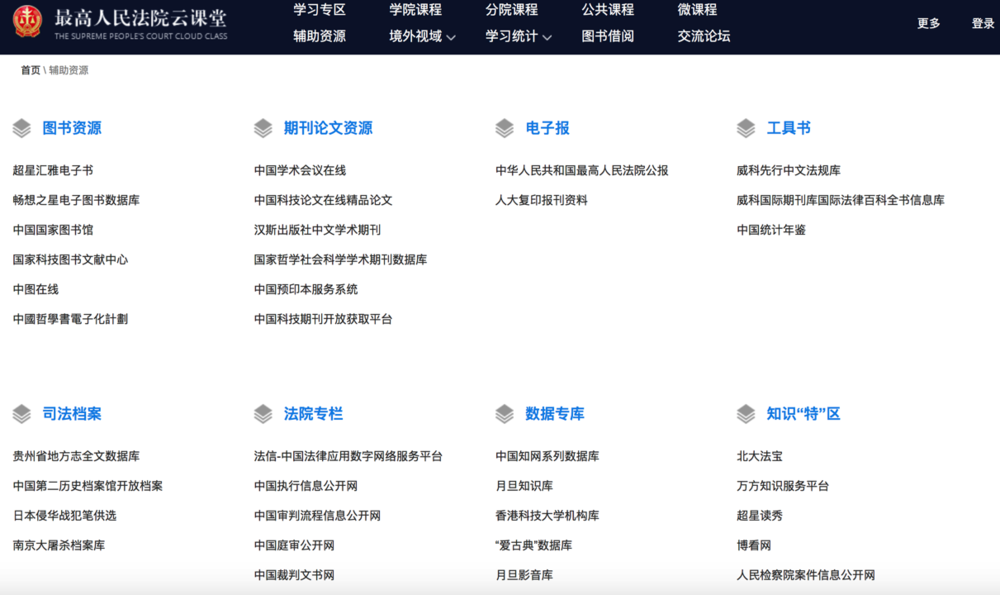This screenshot has width=1000, height=595.
Task: Open 香港科技大学机构库
Action: tap(547, 515)
